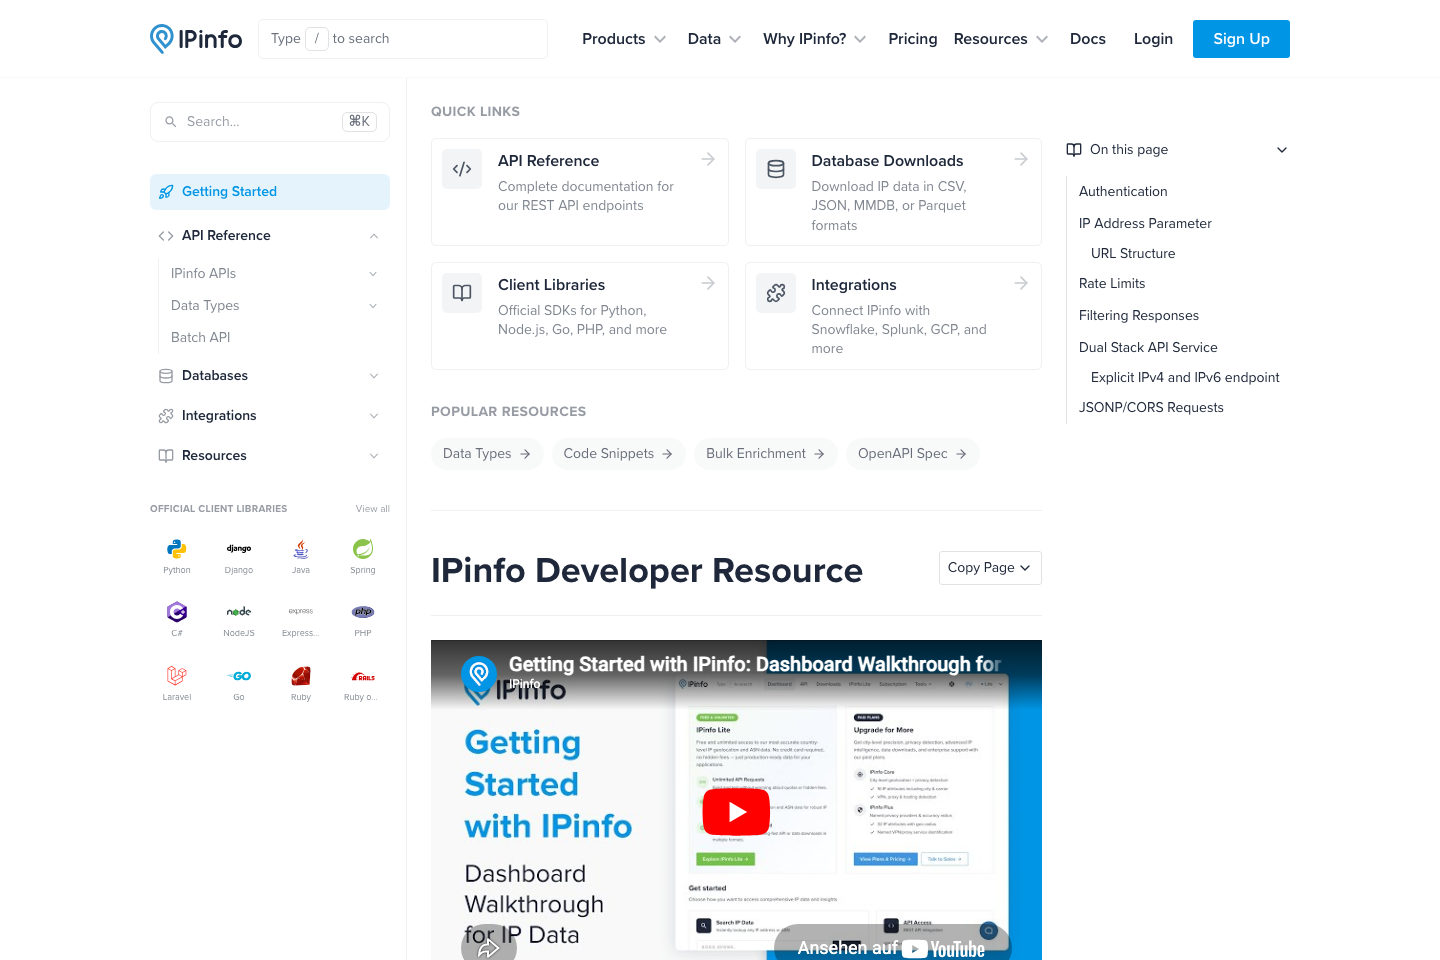Open the Copy Page dropdown
Screen dimensions: 1440x960
(990, 567)
